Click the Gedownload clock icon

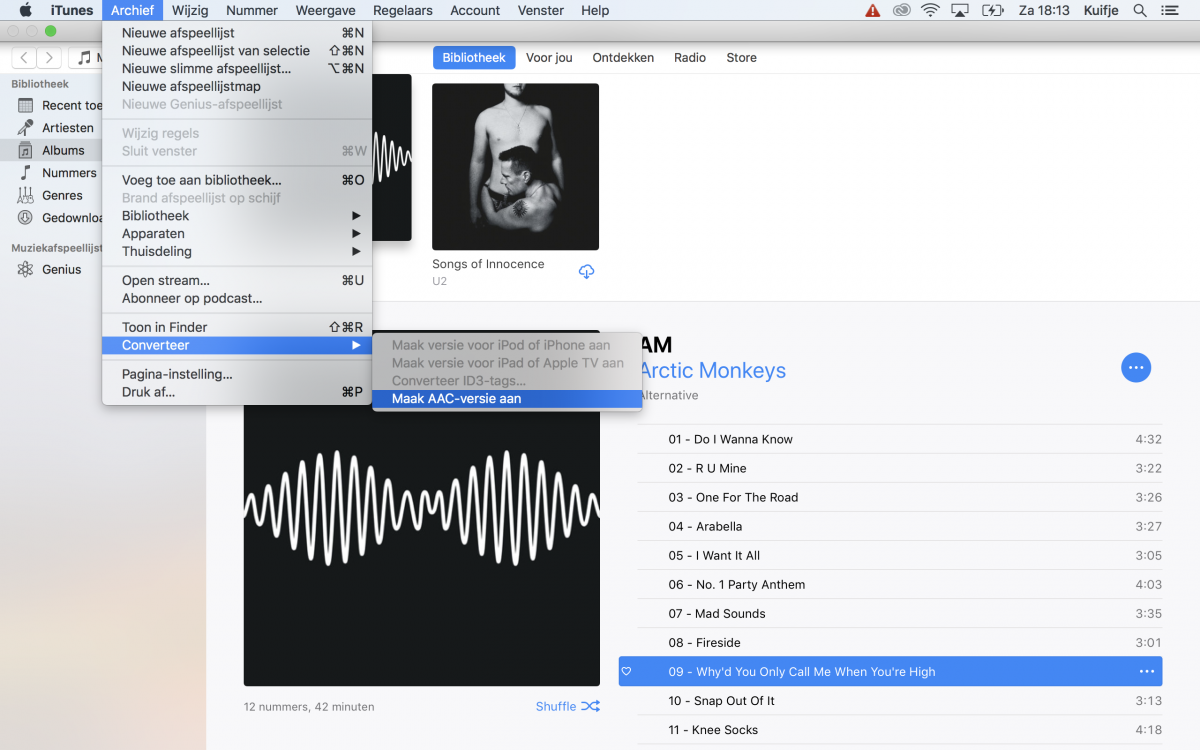(x=25, y=218)
